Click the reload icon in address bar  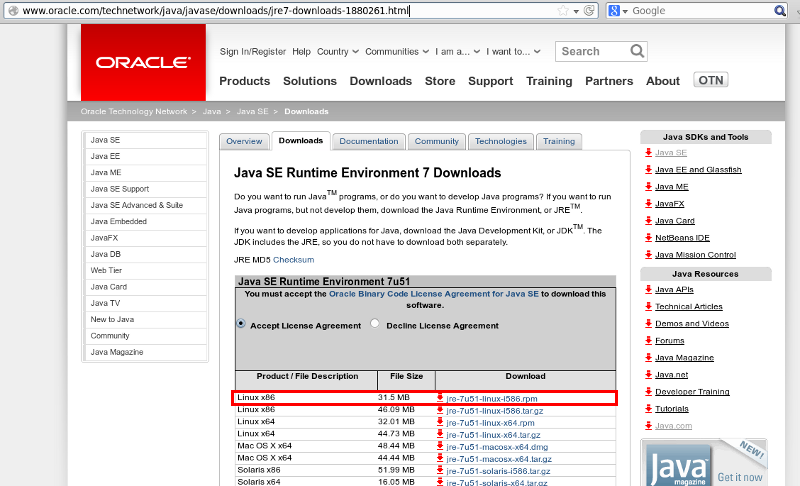tap(589, 10)
